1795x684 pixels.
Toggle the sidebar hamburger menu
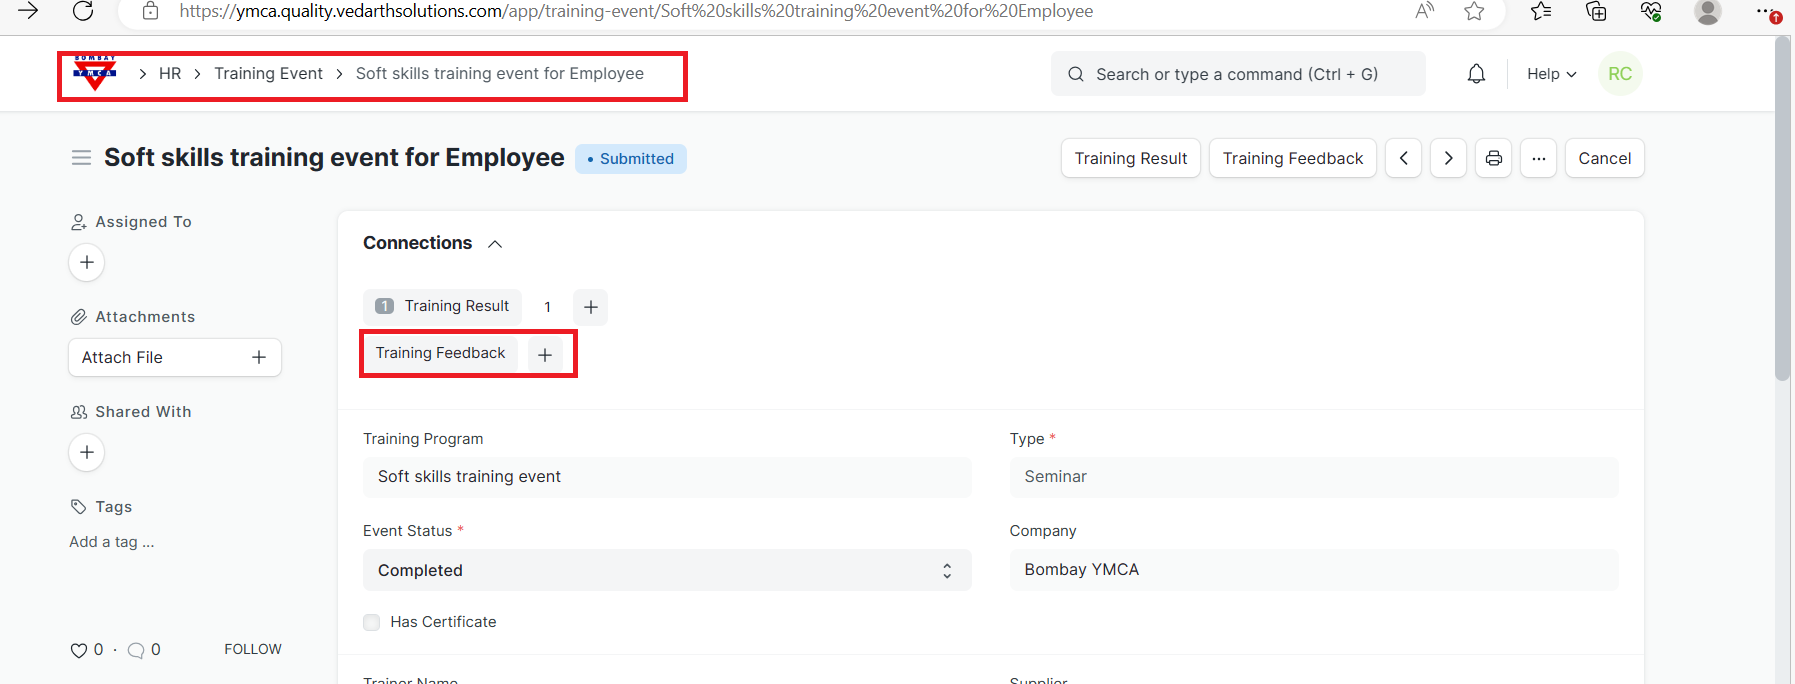pos(81,158)
